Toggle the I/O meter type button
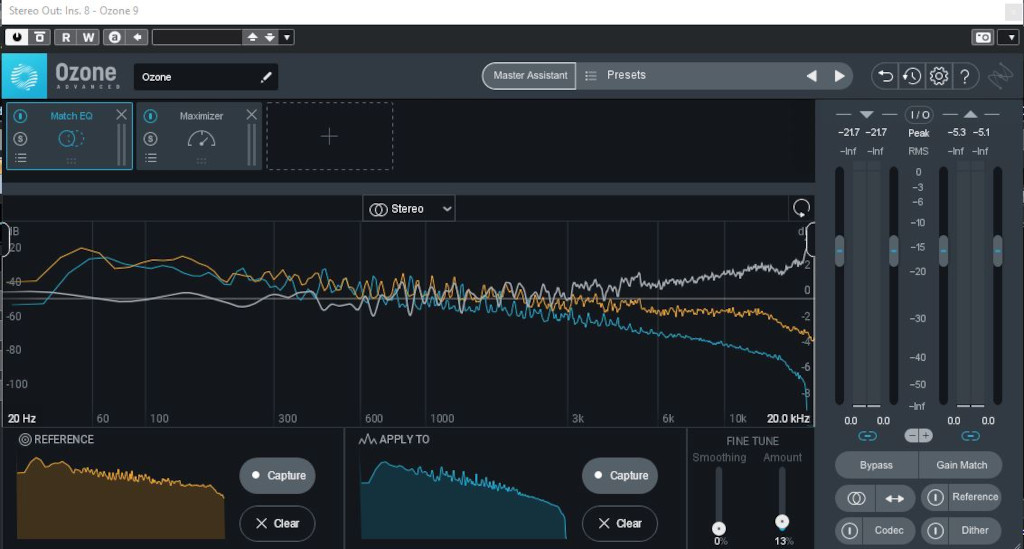The image size is (1024, 549). tap(919, 115)
